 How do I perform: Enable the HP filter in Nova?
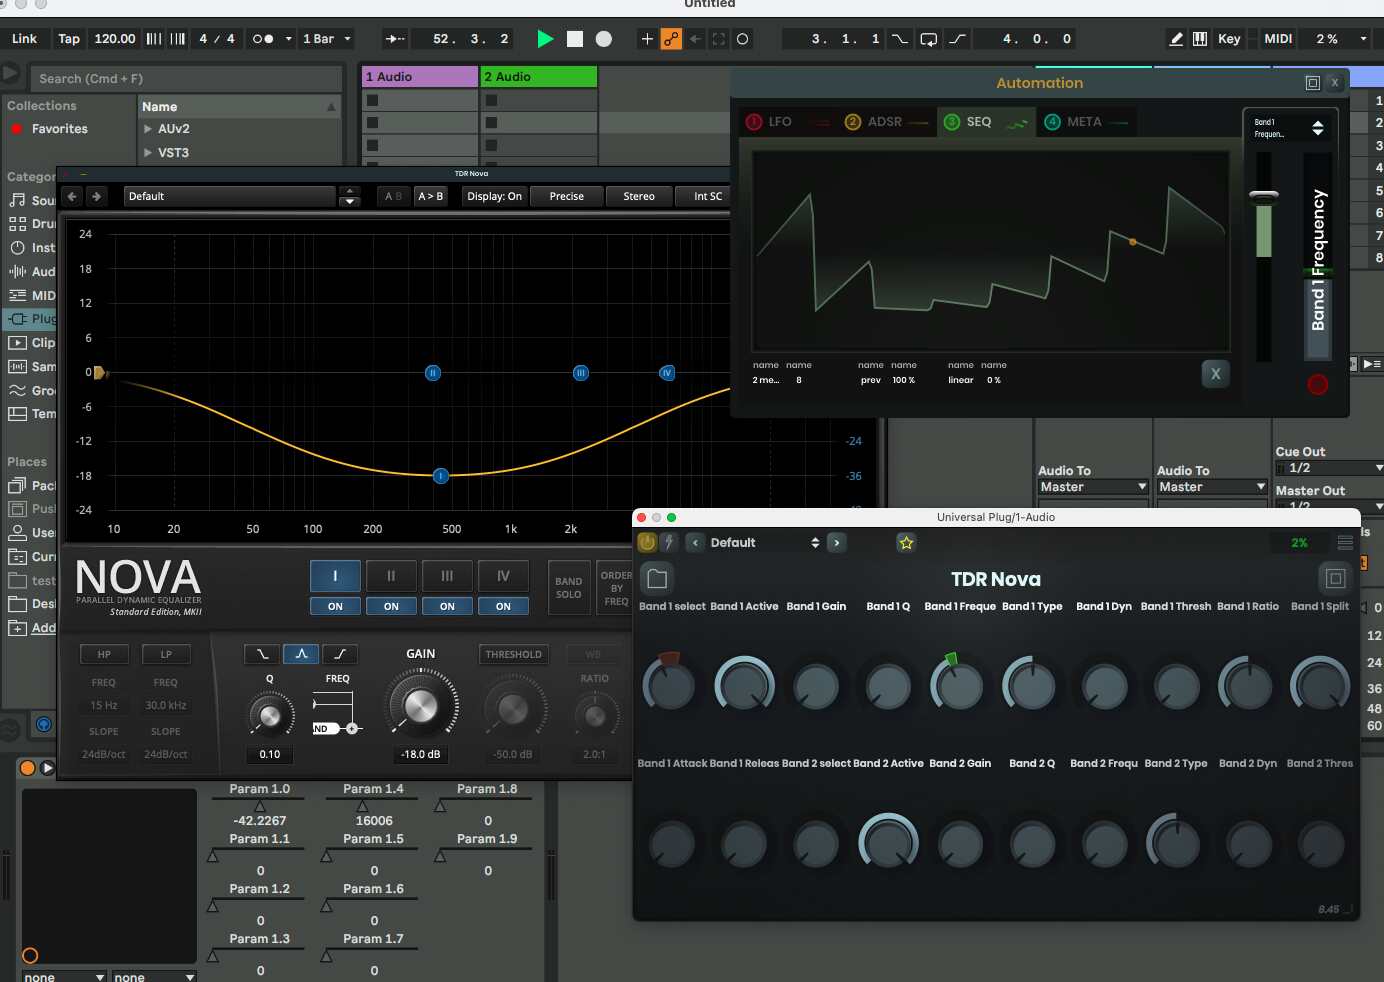104,654
